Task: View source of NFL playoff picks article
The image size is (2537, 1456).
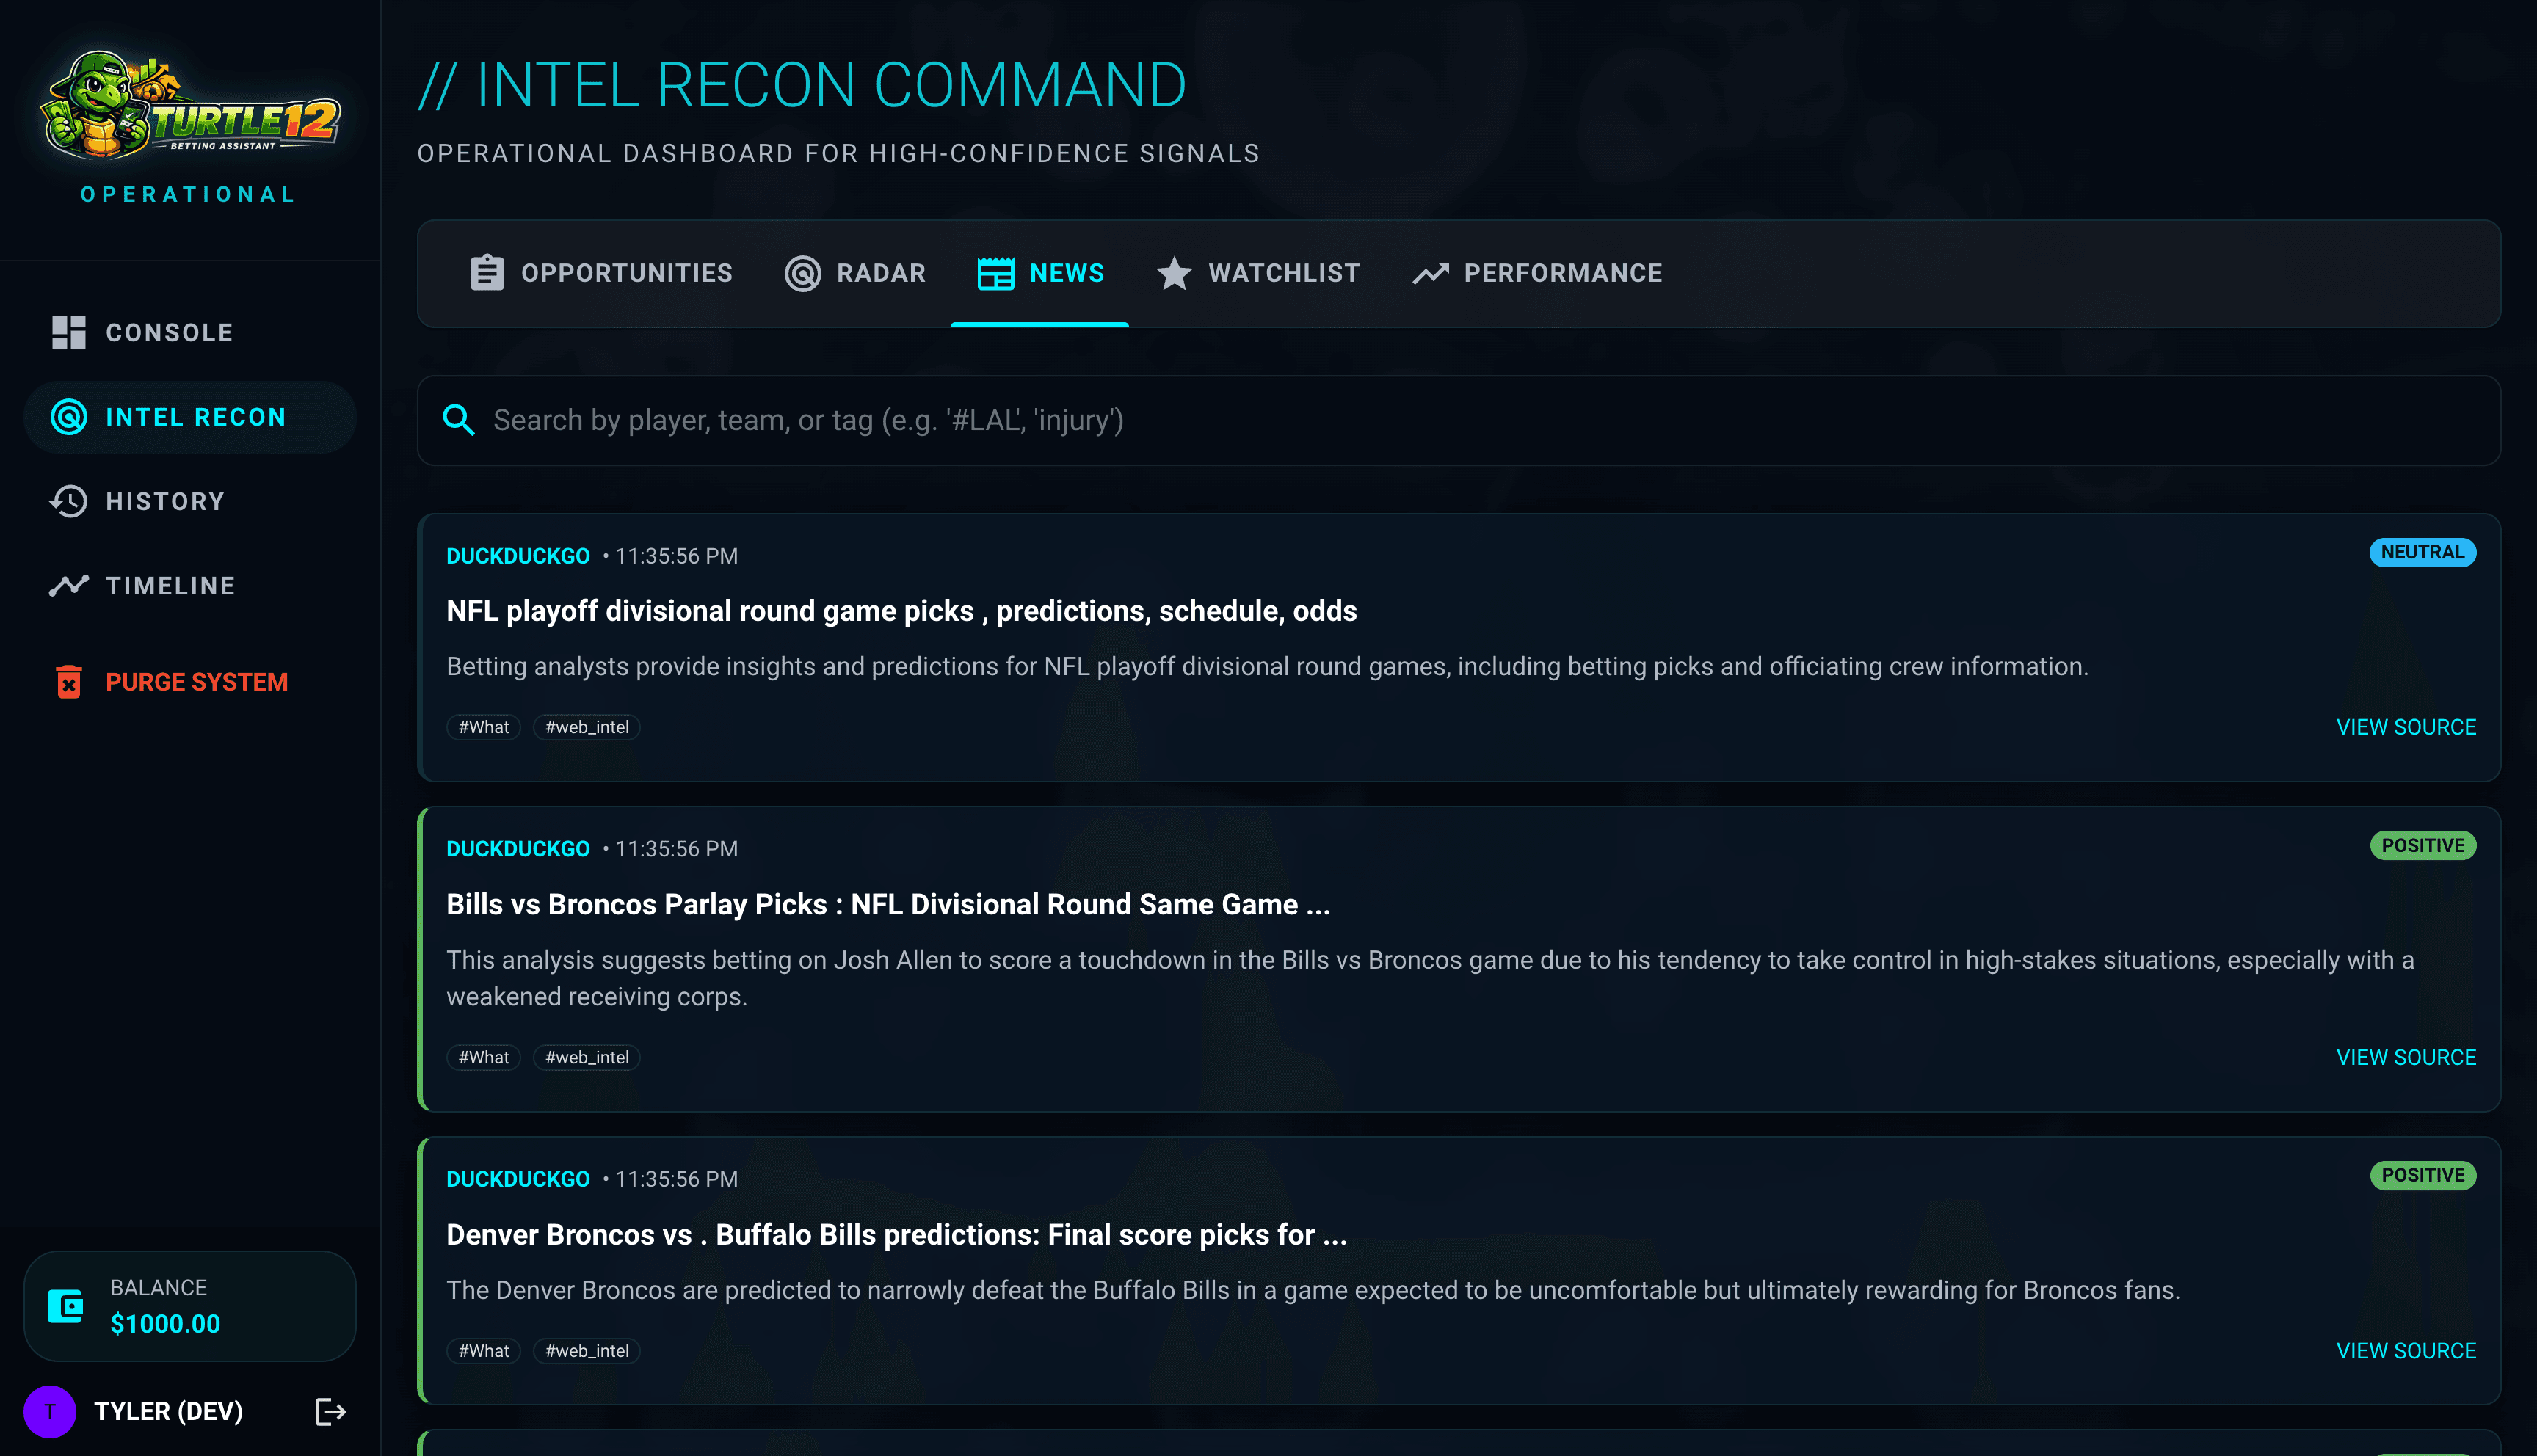Action: pos(2405,727)
